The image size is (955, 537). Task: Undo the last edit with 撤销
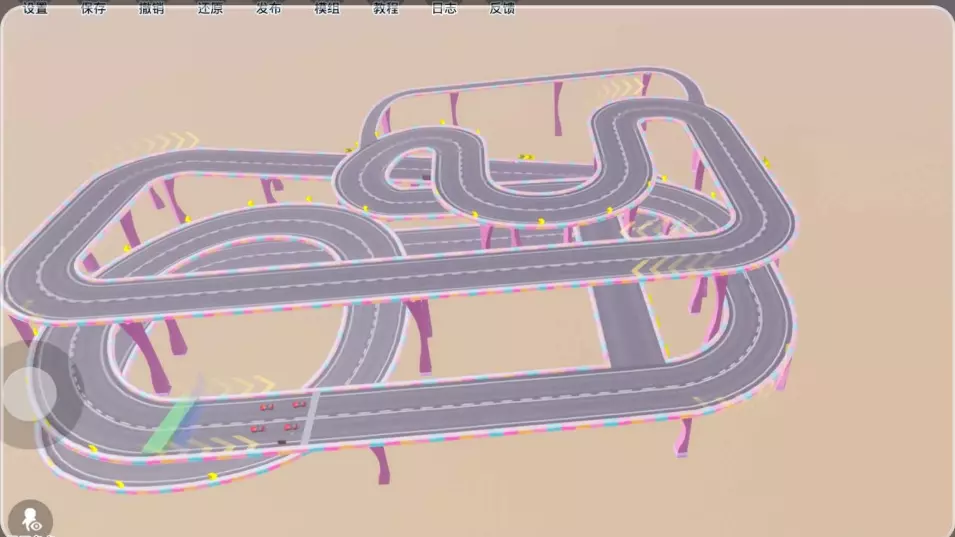(152, 8)
